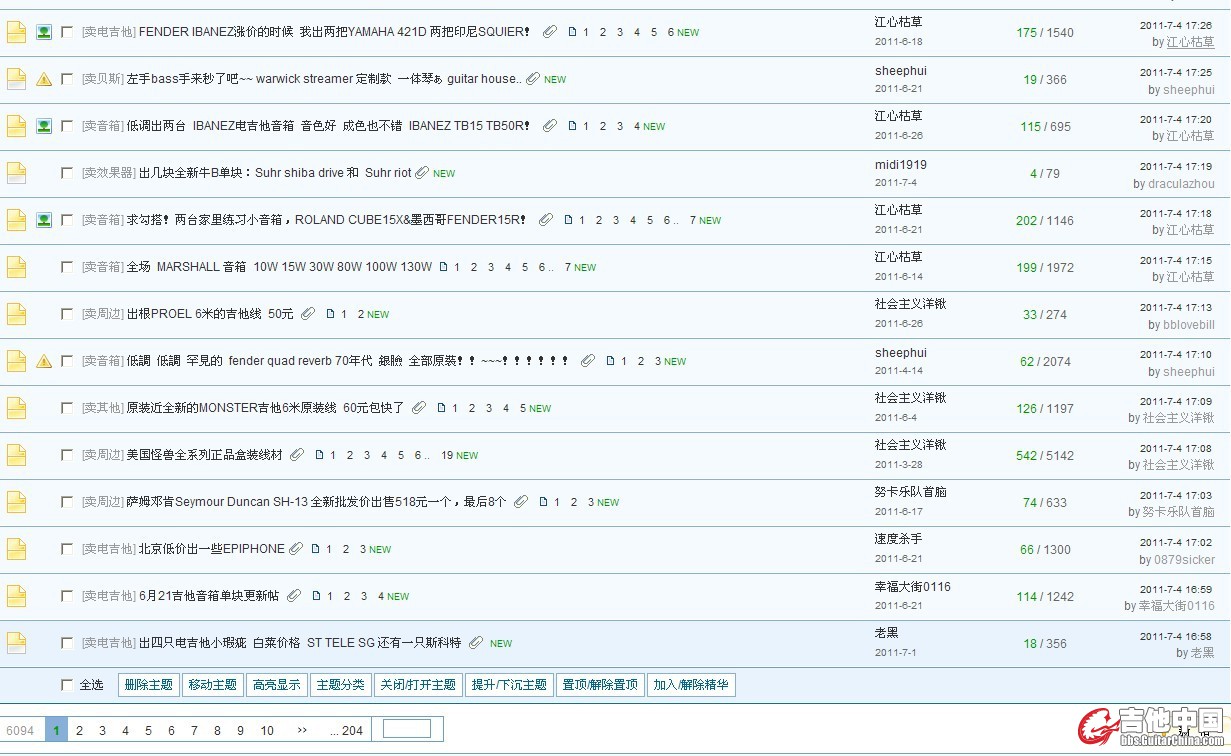Click folder icon of FENDER IBANEZ thread

pyautogui.click(x=16, y=32)
